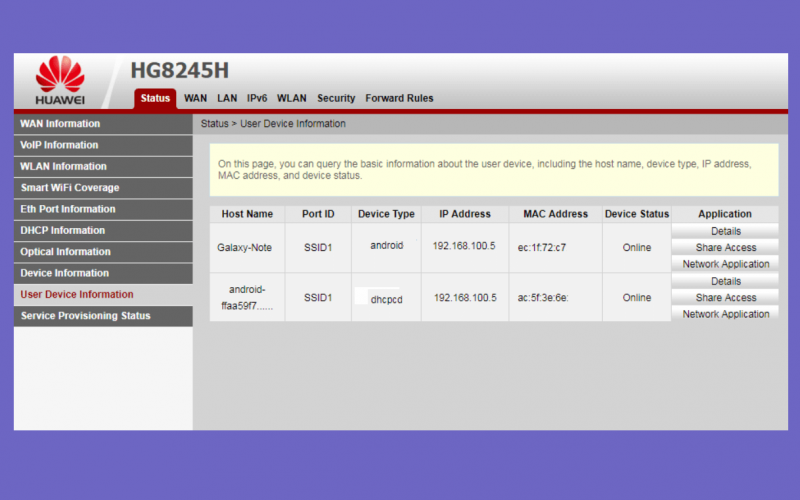This screenshot has height=500, width=800.
Task: Go to Smart WiFi Coverage
Action: click(103, 188)
